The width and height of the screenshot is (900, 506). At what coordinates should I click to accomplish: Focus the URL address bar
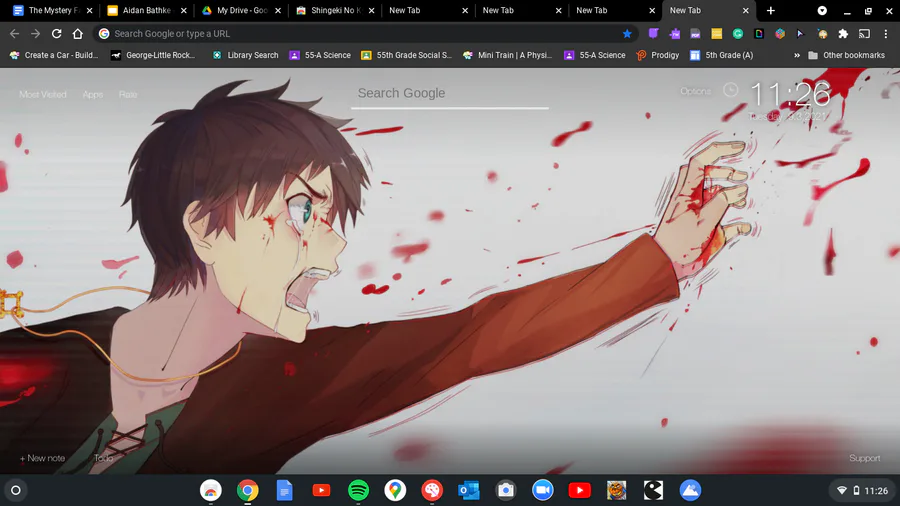(367, 34)
